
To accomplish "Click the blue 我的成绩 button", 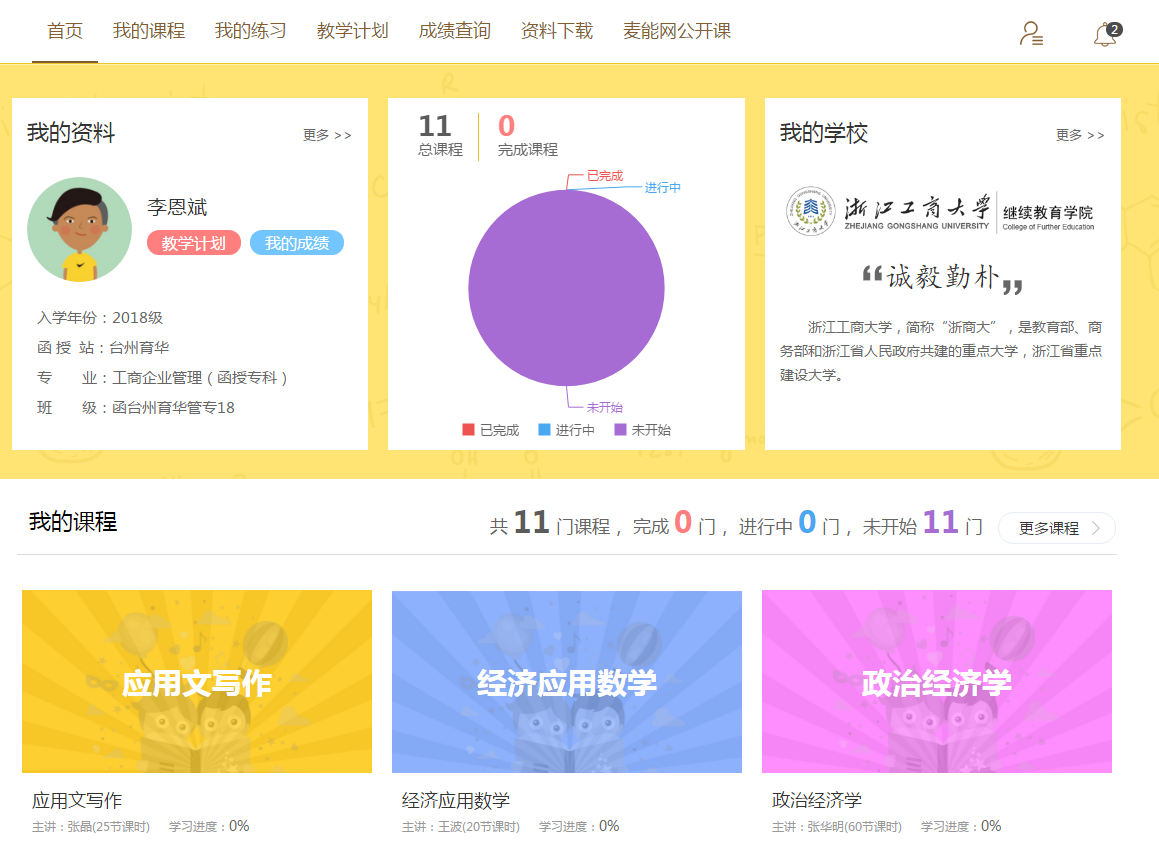I will [297, 243].
